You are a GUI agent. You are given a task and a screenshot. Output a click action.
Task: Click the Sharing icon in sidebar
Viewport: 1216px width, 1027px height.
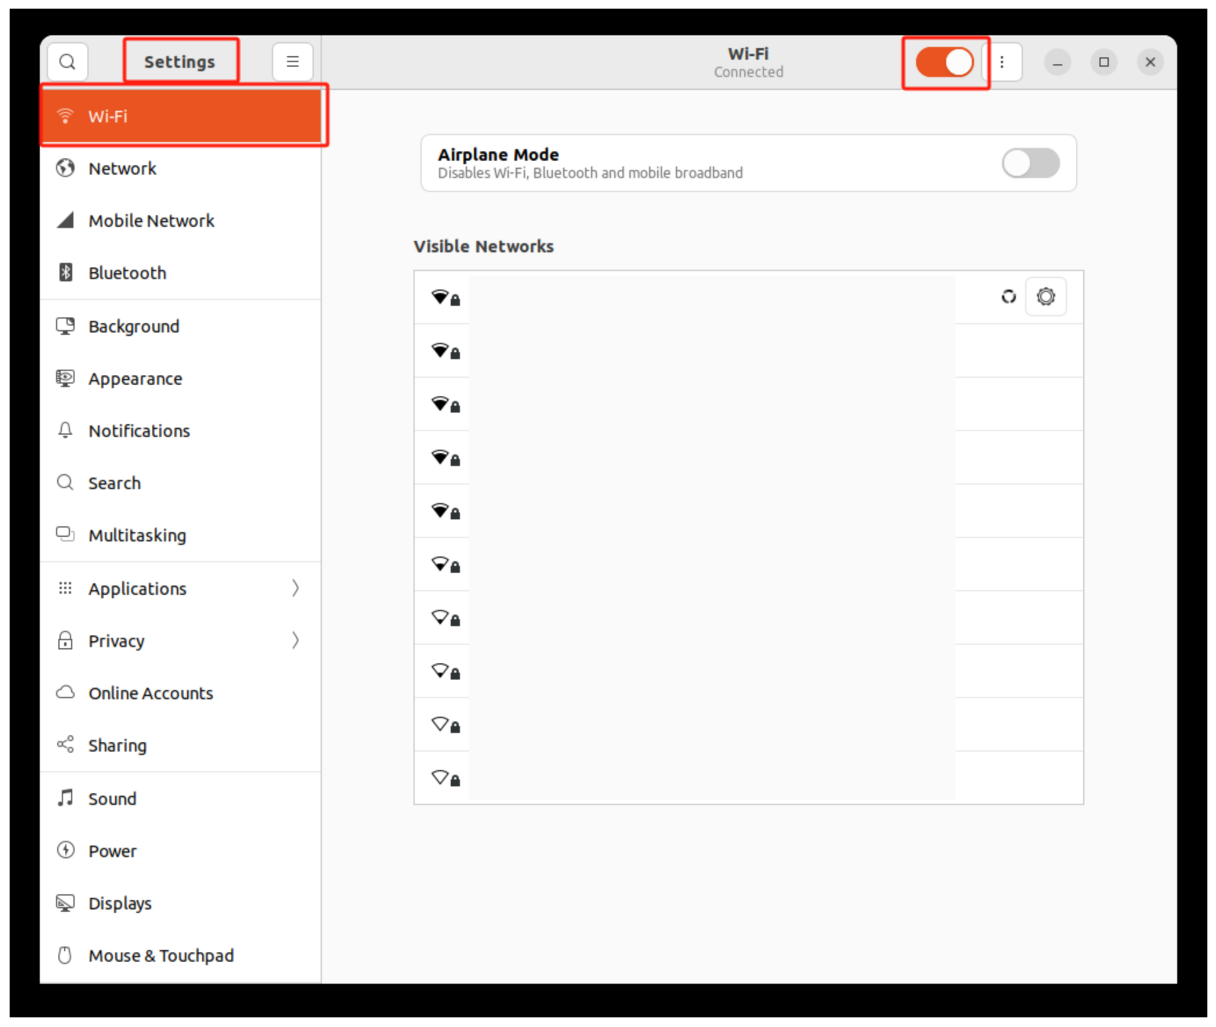65,745
